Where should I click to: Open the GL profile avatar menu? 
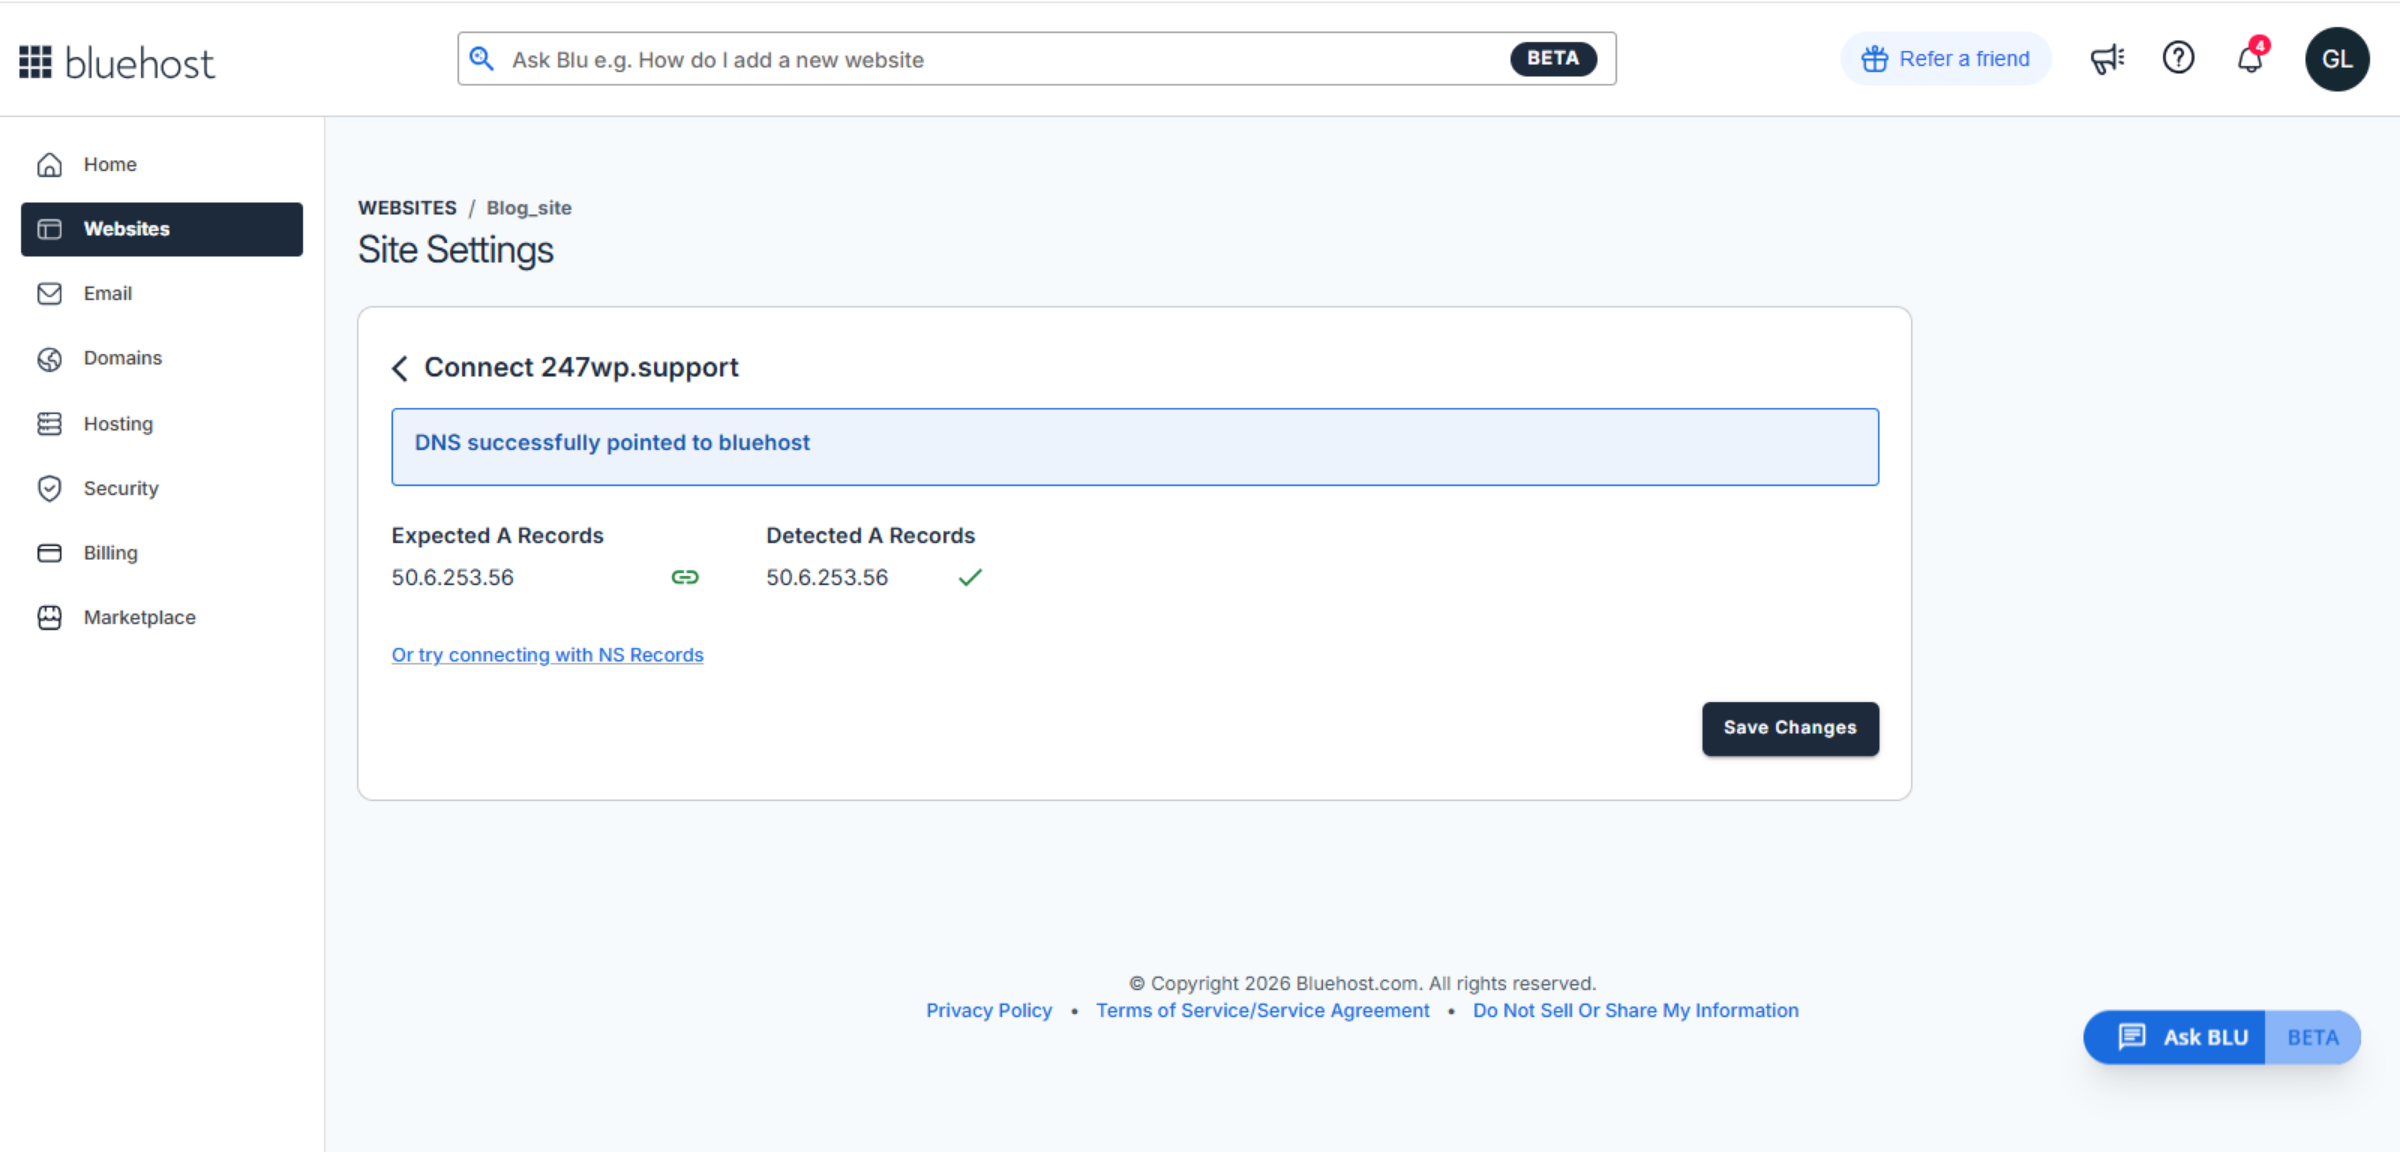pyautogui.click(x=2337, y=59)
